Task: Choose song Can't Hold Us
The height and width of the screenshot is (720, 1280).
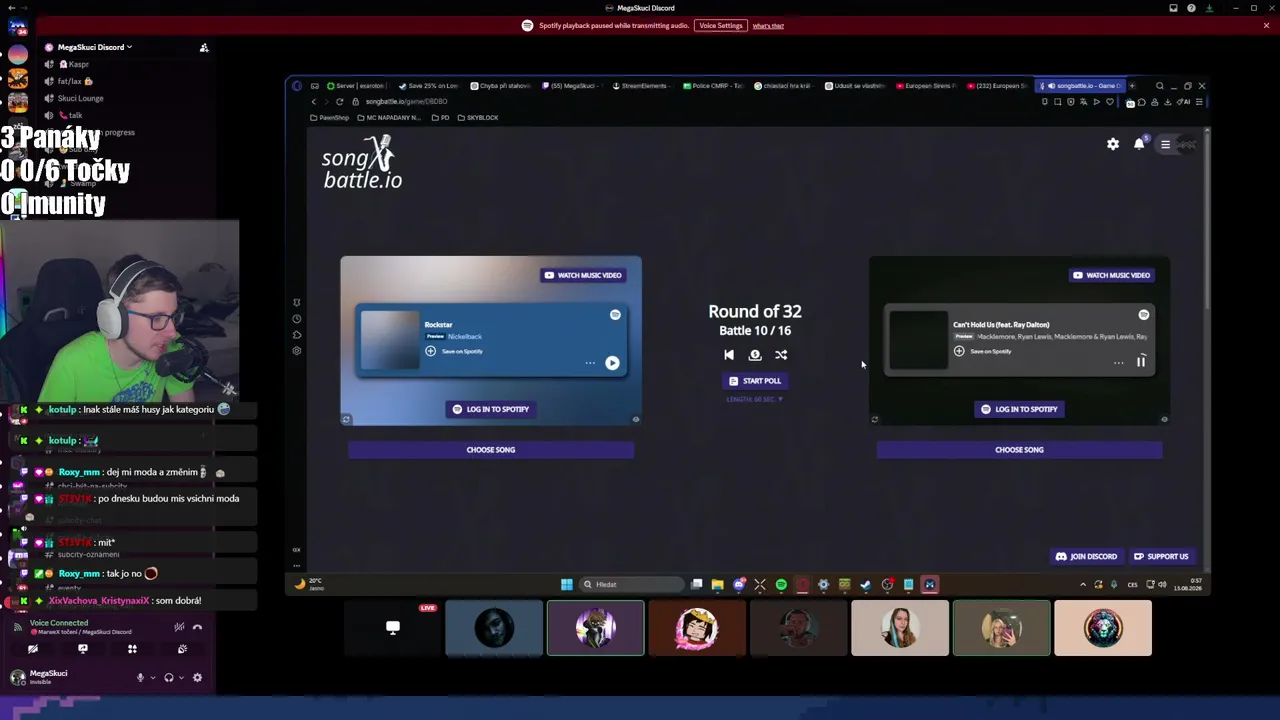Action: (1019, 450)
